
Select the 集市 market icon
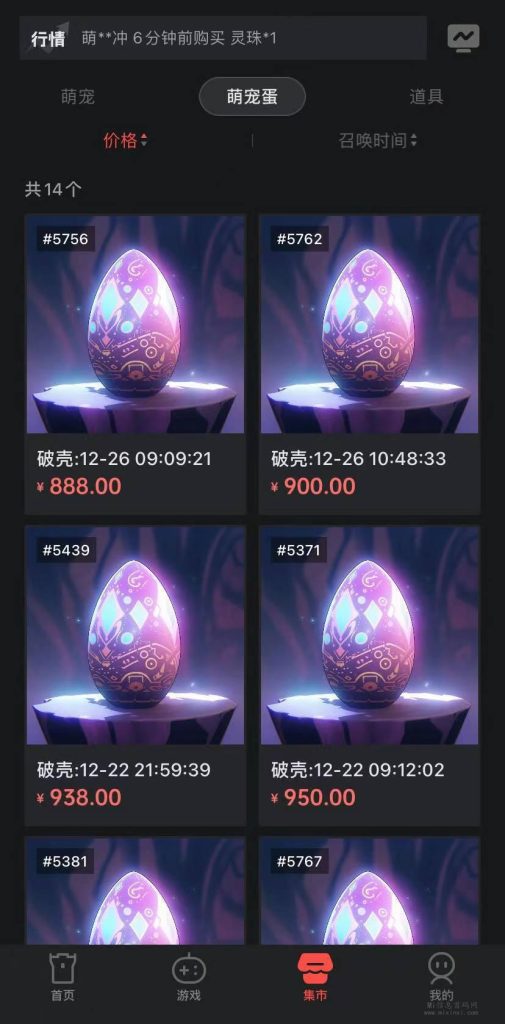point(315,969)
